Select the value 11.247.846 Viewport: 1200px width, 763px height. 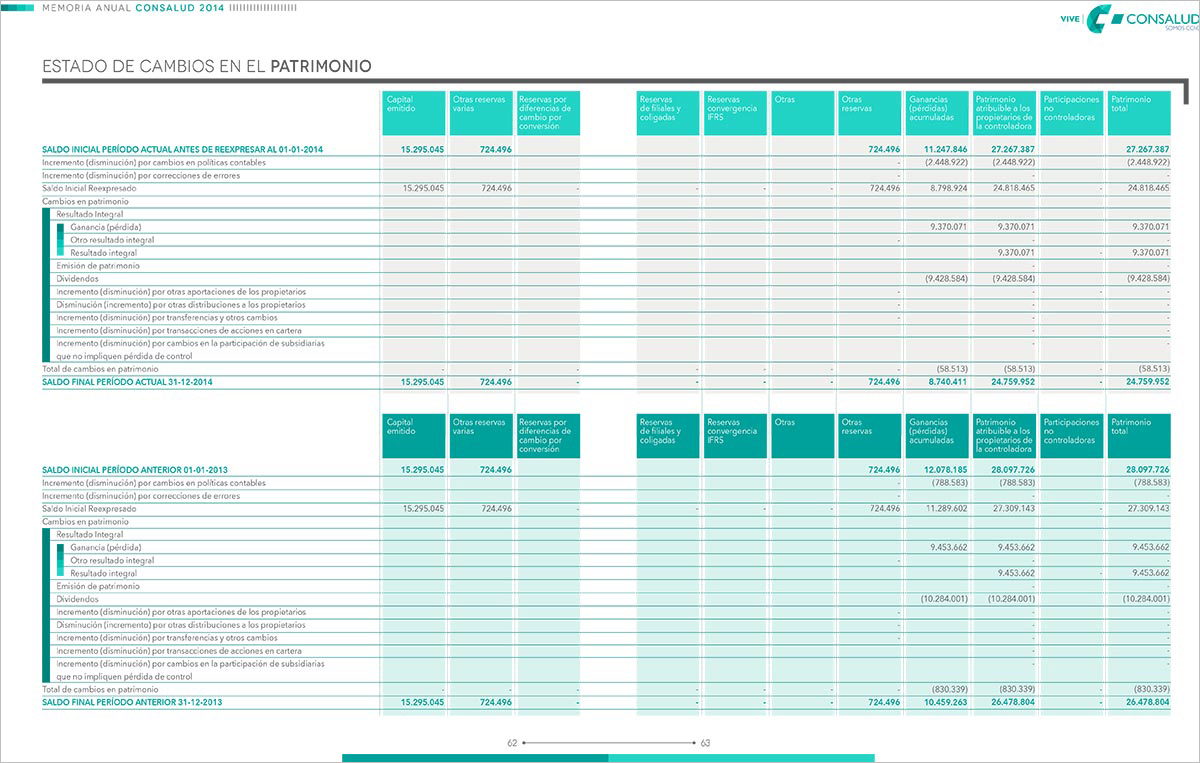point(946,149)
